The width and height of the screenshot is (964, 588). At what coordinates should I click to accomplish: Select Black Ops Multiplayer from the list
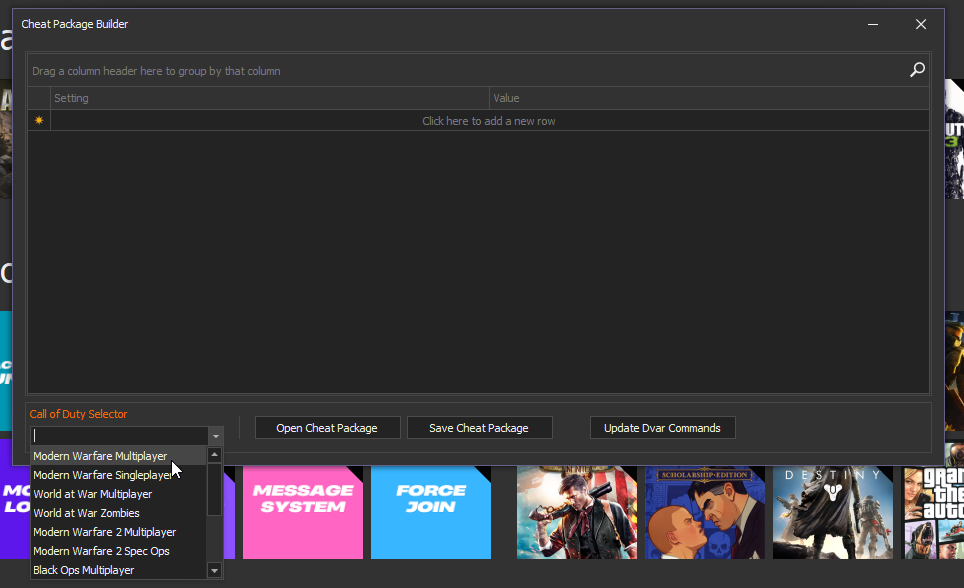84,570
